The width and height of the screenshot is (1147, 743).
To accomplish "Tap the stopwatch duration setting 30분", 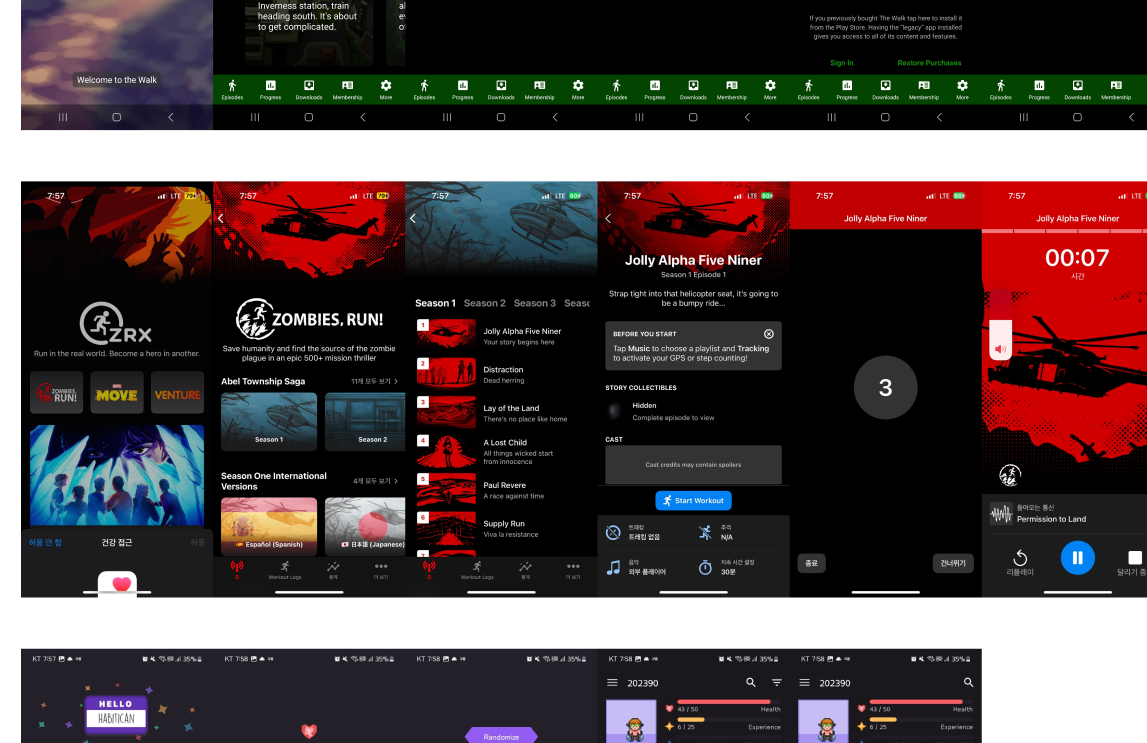I will (x=705, y=567).
